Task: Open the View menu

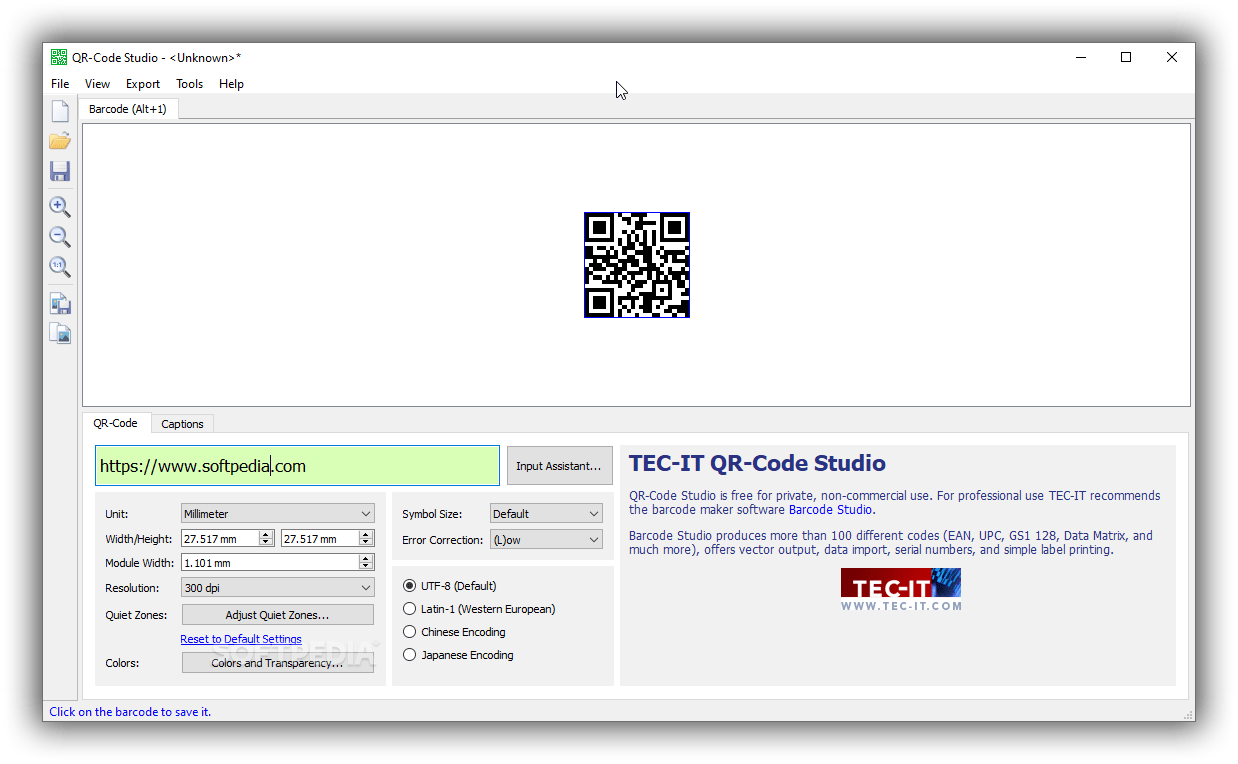Action: coord(97,84)
